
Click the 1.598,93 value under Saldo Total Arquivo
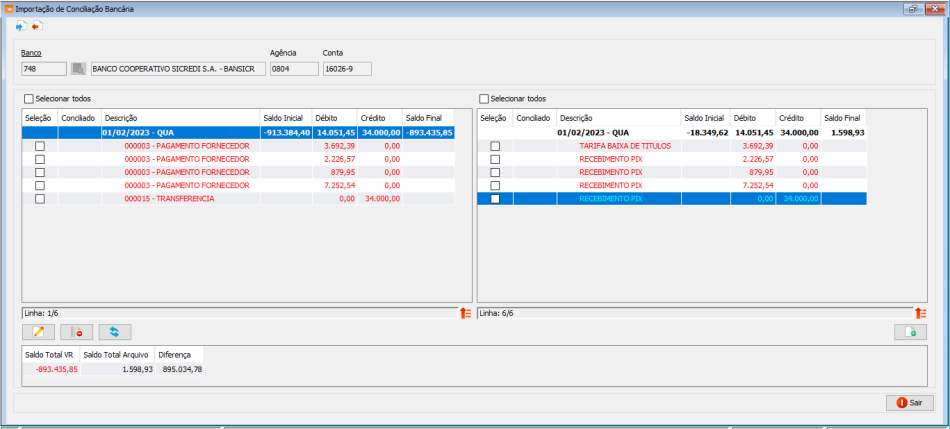click(x=136, y=369)
